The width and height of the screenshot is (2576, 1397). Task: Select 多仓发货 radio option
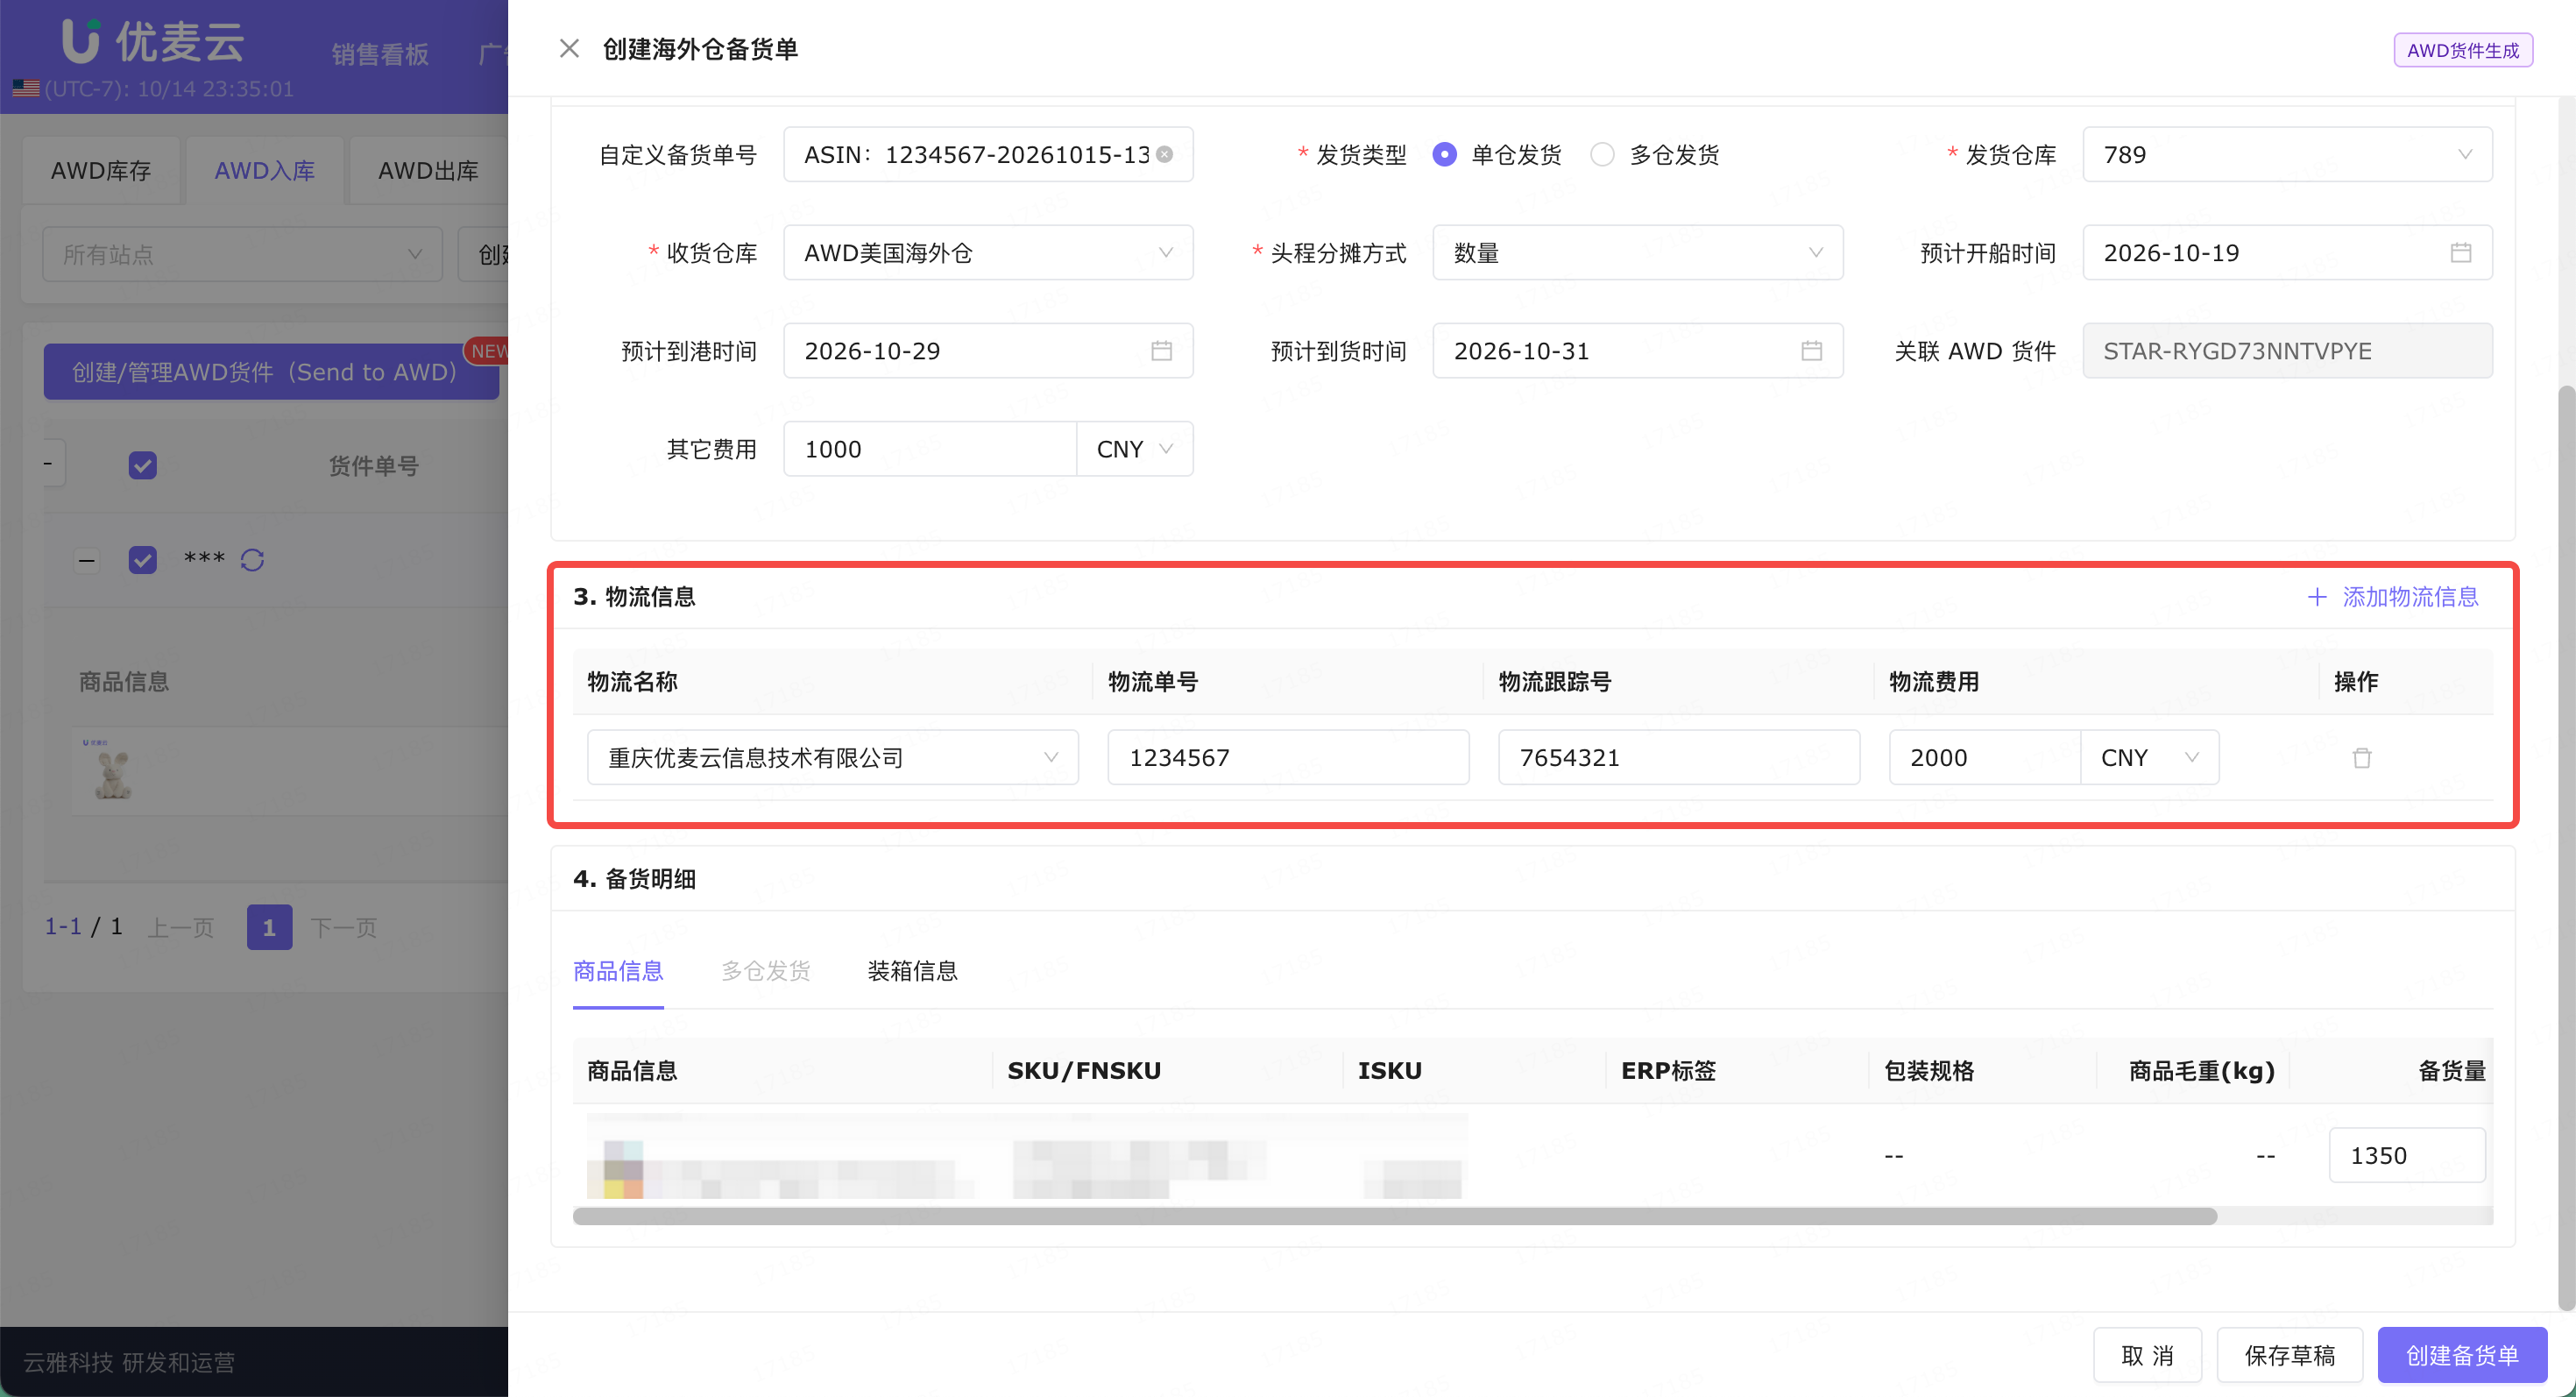click(1602, 154)
